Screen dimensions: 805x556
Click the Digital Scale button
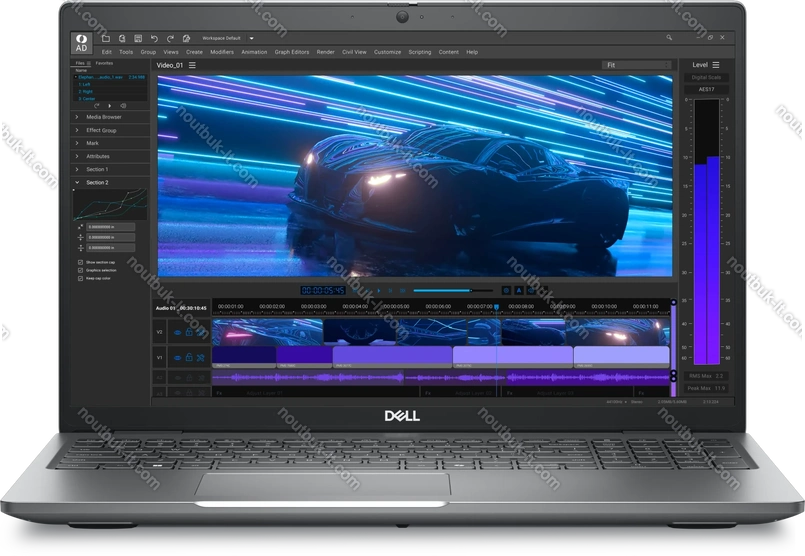point(706,77)
